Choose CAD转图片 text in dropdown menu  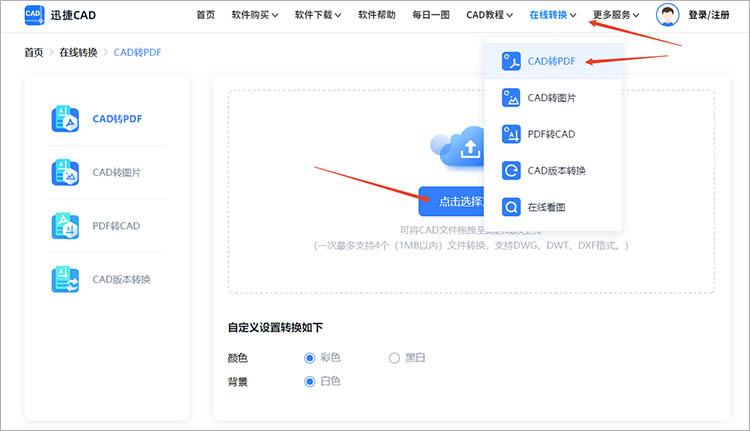[551, 98]
